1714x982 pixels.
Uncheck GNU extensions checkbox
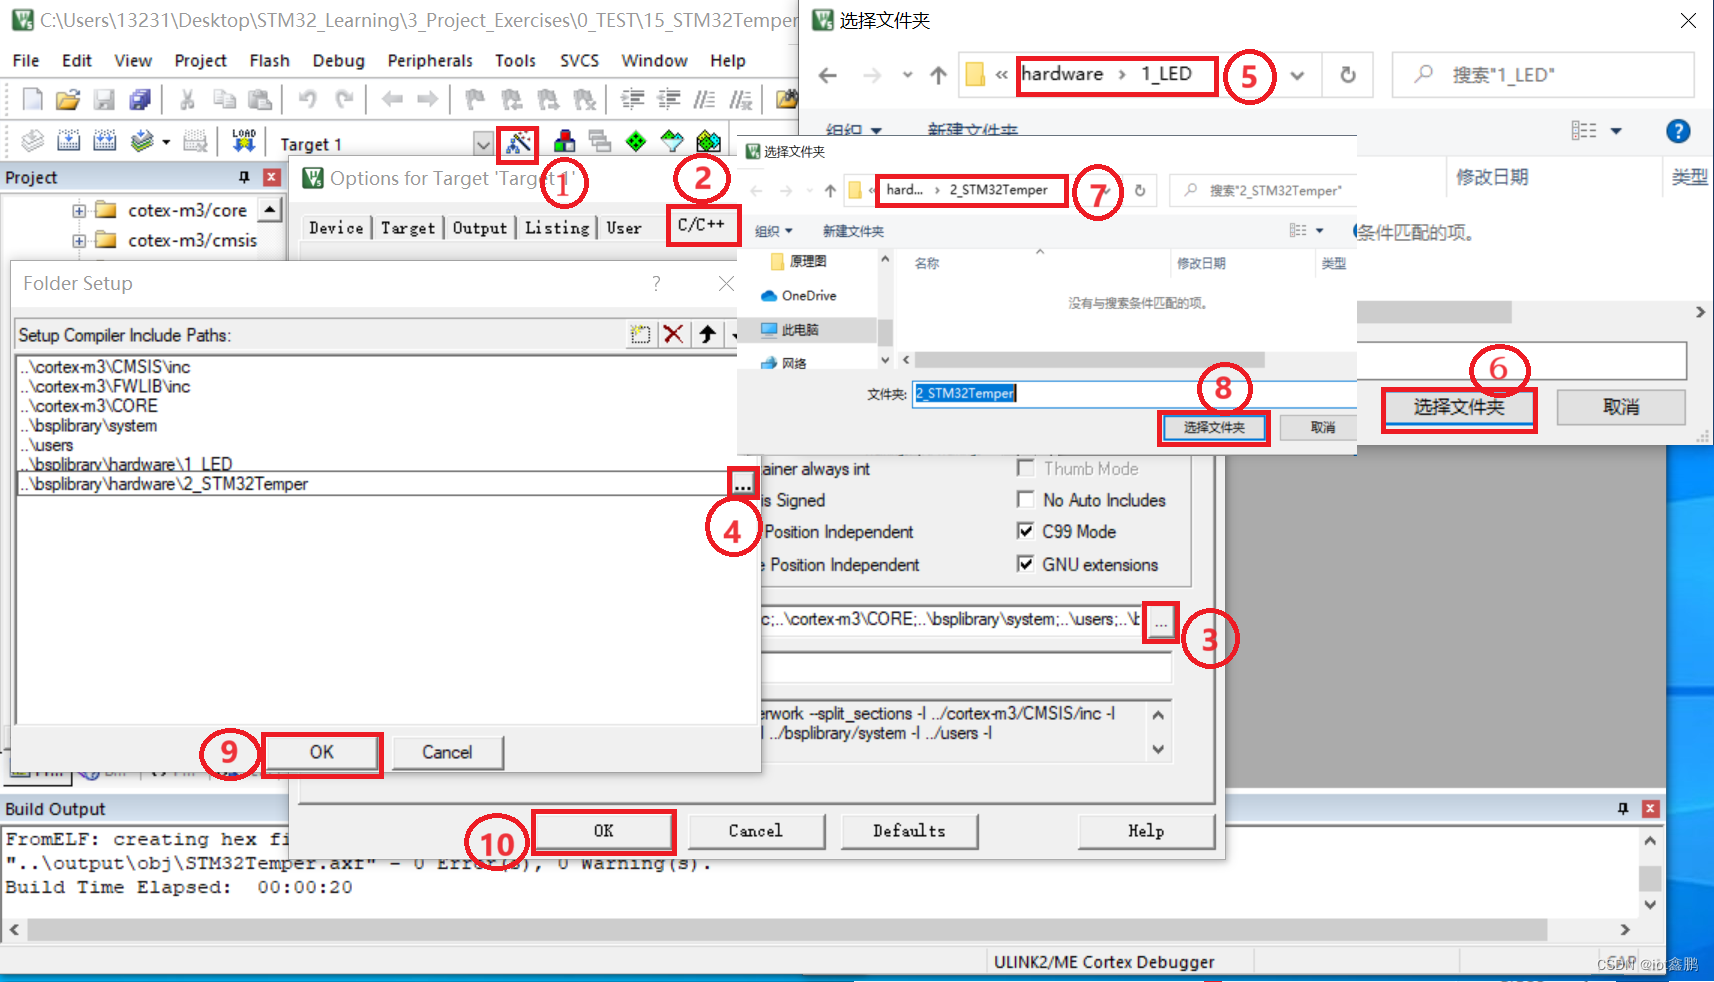coord(1025,564)
